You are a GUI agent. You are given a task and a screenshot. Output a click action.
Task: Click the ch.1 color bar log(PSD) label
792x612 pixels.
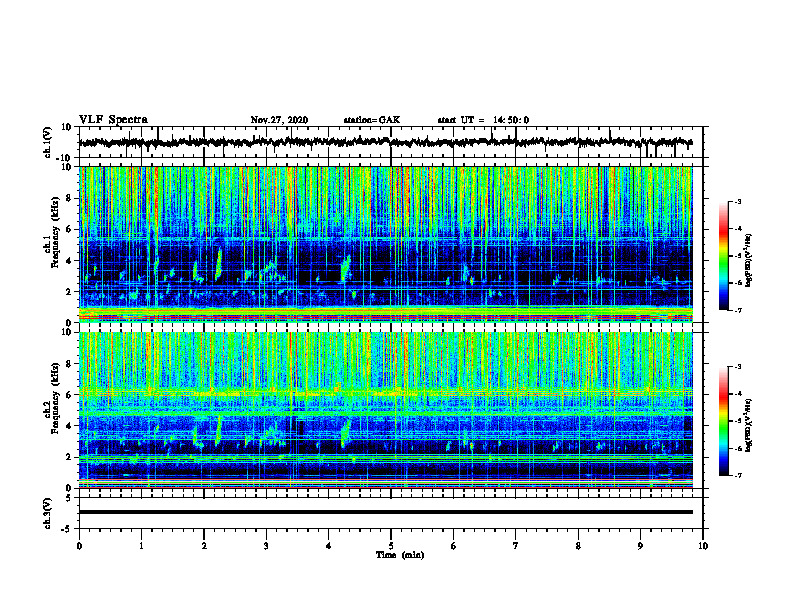[749, 261]
